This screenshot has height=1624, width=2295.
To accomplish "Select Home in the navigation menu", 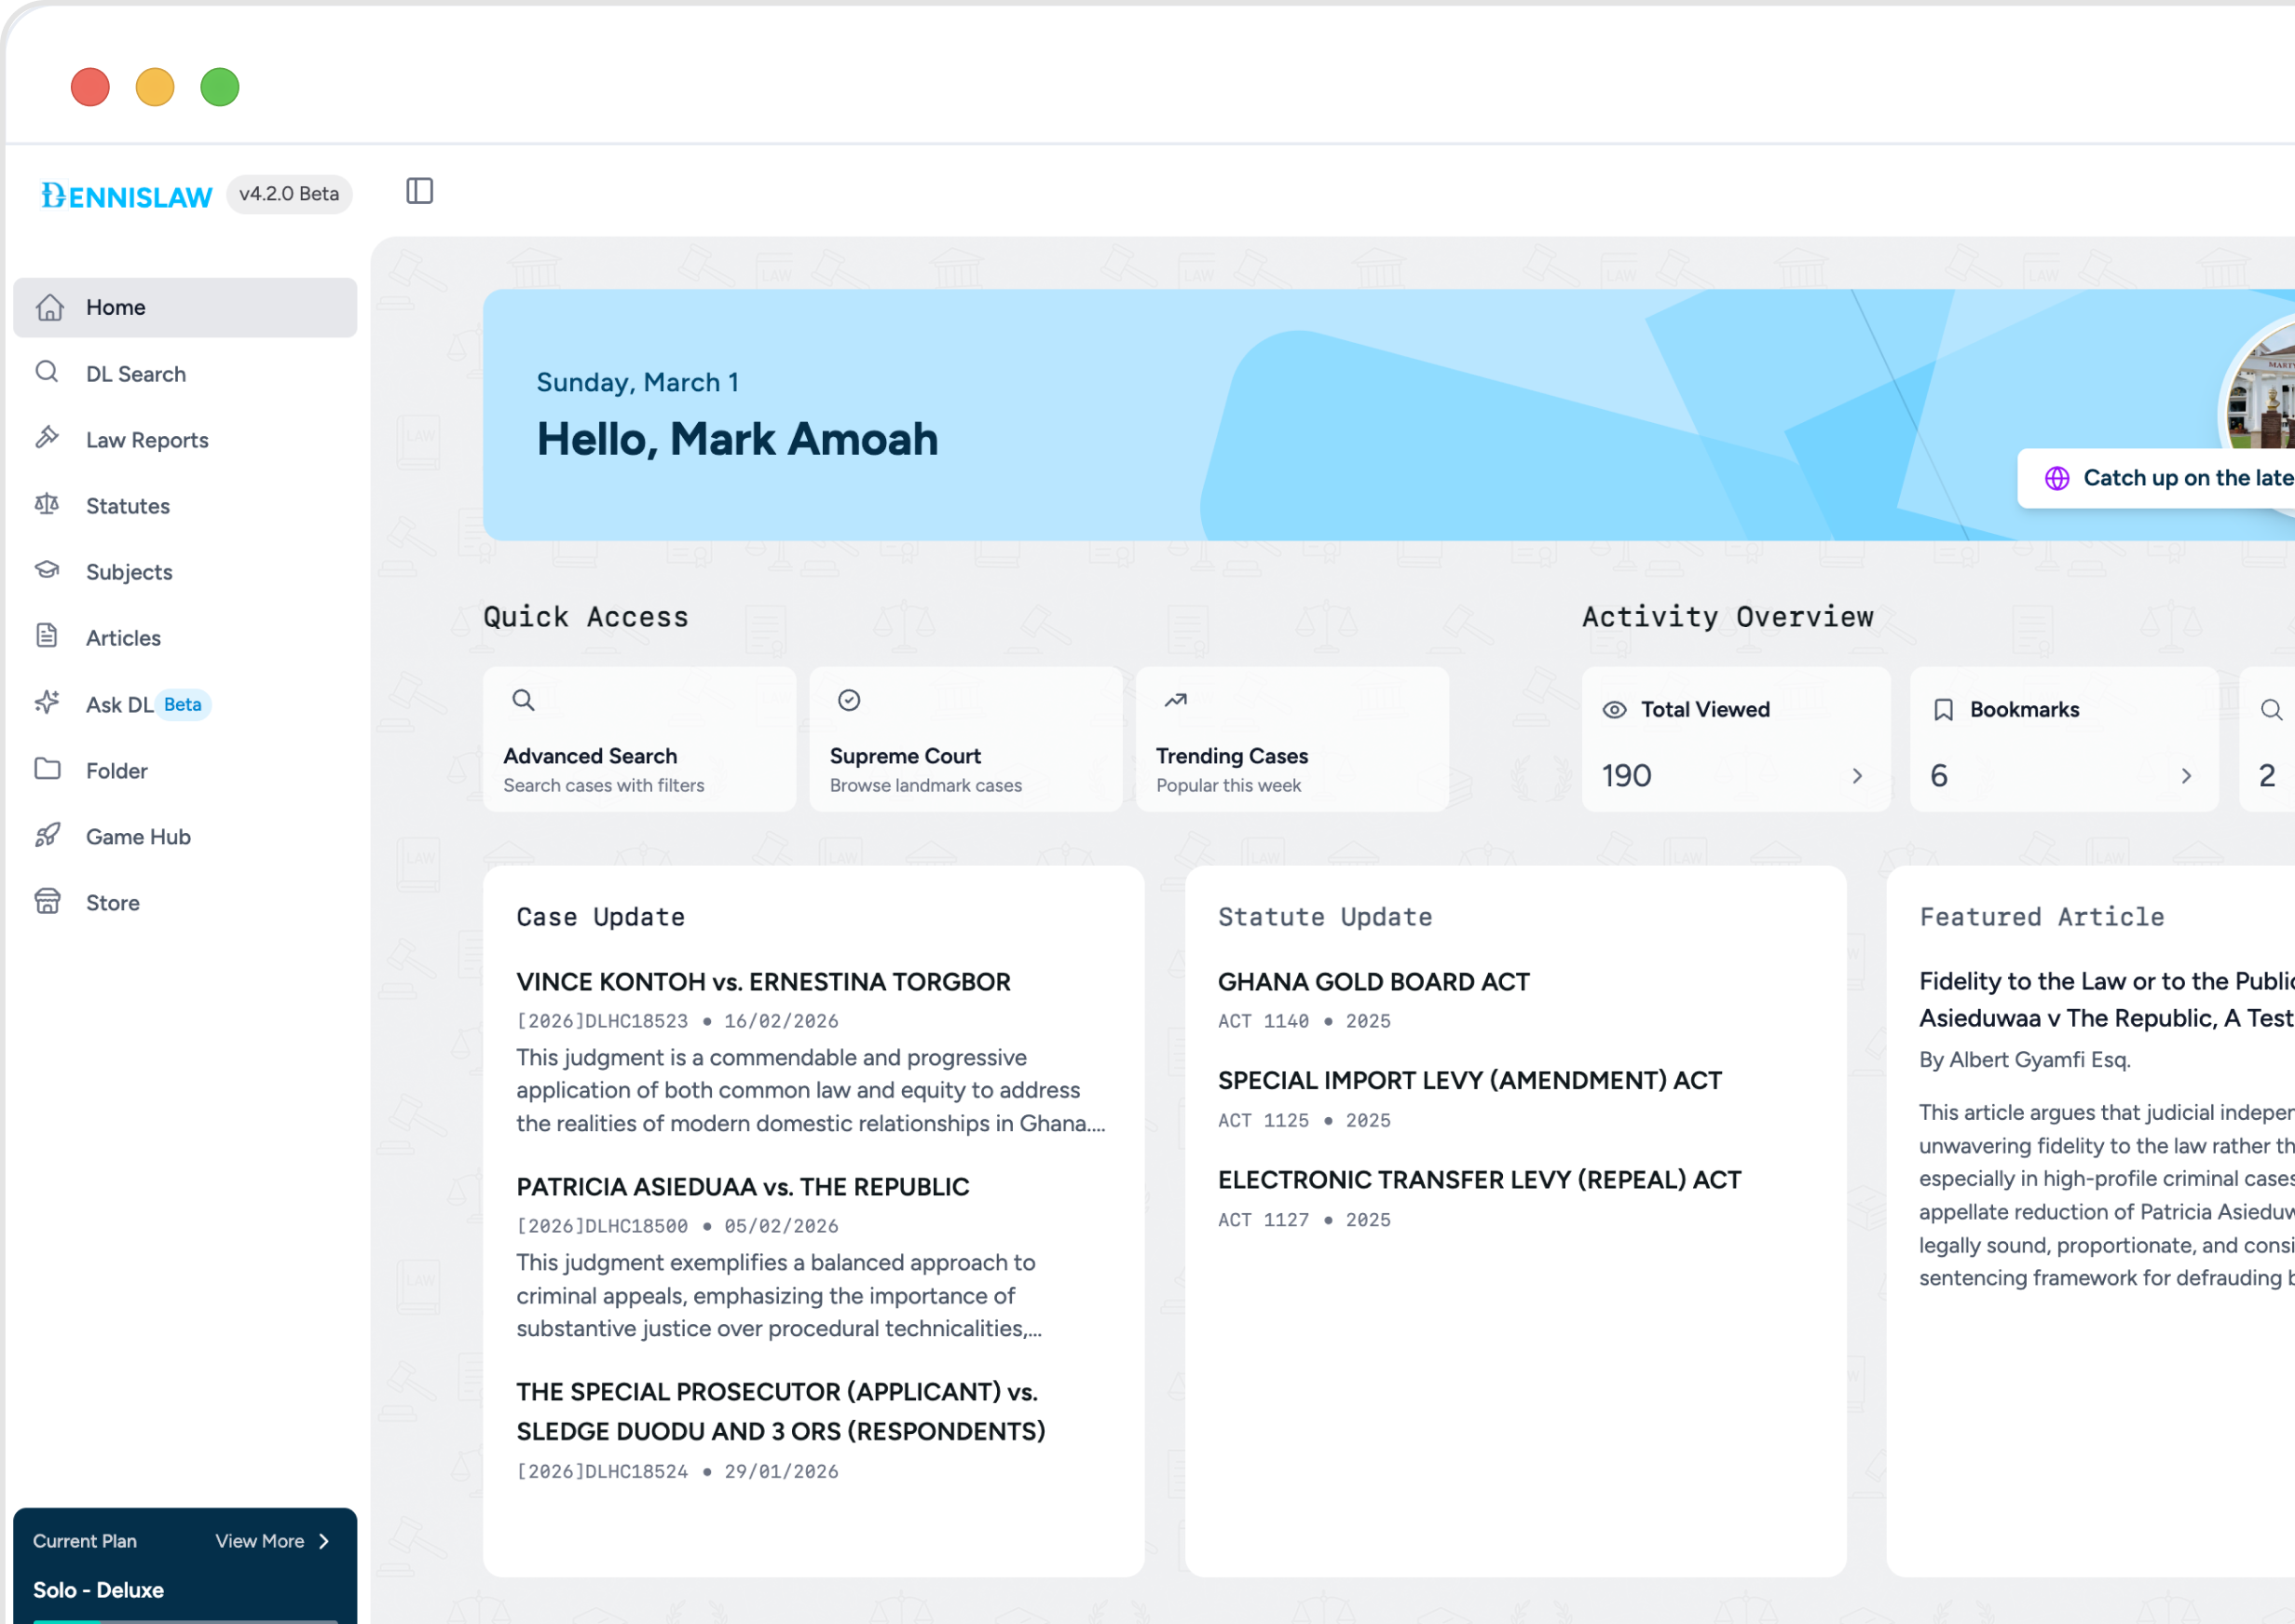I will 115,307.
